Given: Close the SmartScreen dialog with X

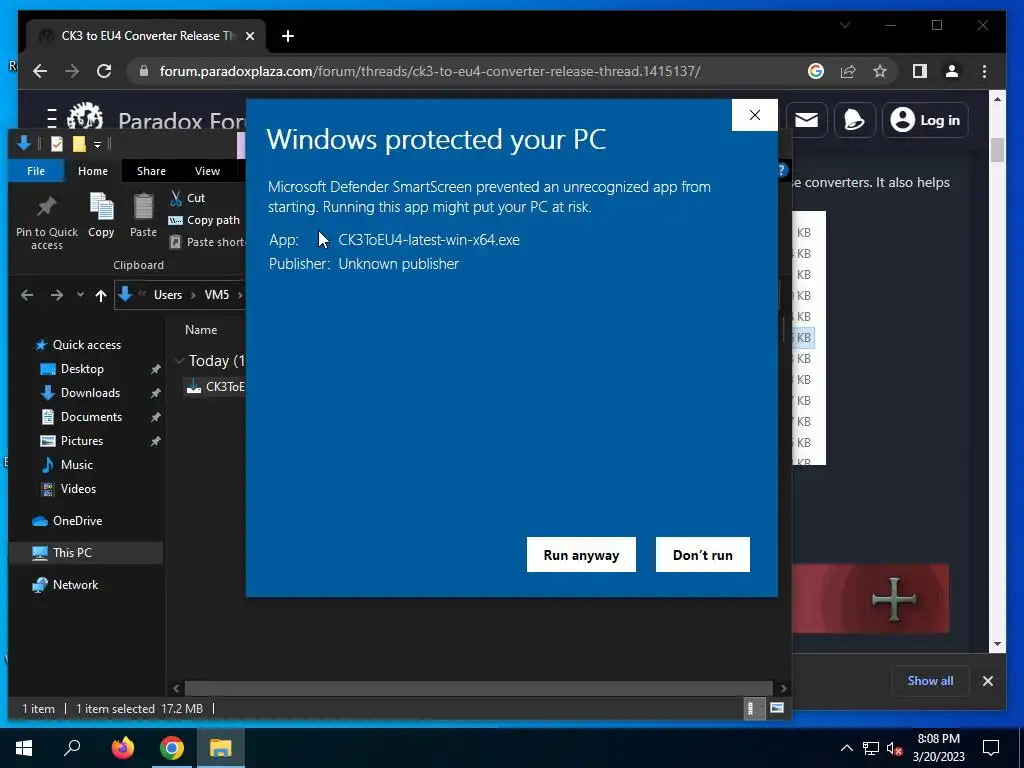Looking at the screenshot, I should click(755, 115).
